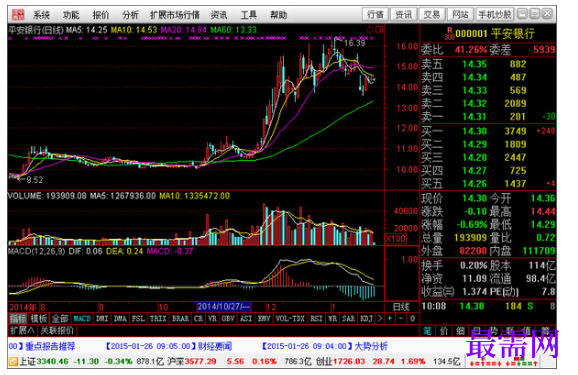The width and height of the screenshot is (578, 375).
Task: Click the plus zoom-in indicator button
Action: (x=390, y=318)
